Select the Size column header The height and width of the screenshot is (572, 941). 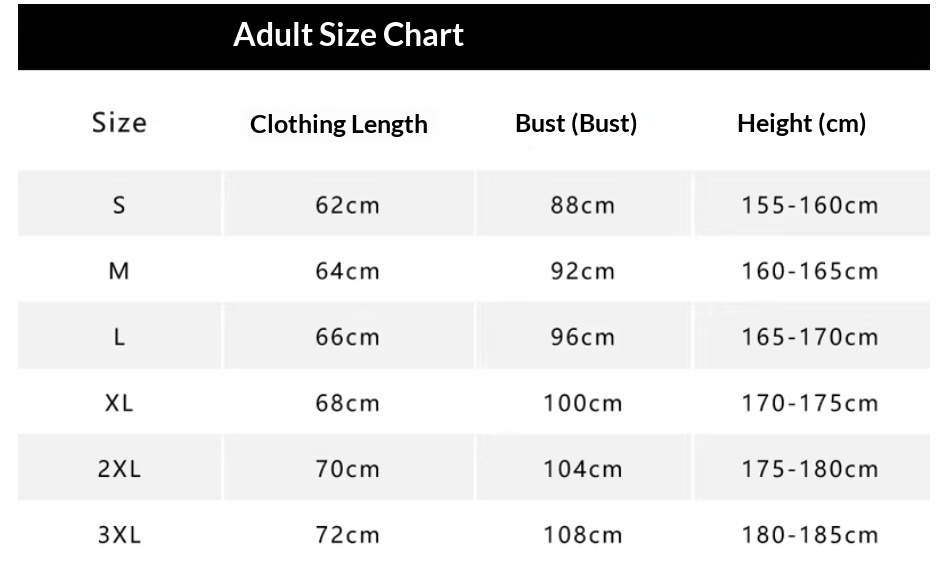119,123
